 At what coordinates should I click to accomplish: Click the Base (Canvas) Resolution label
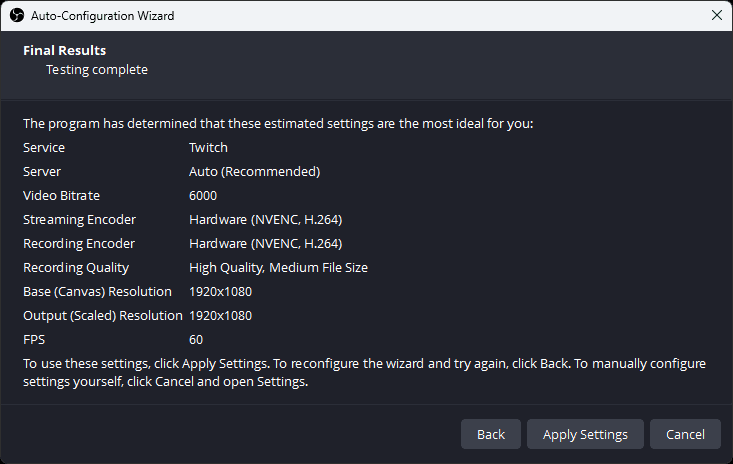click(x=93, y=291)
